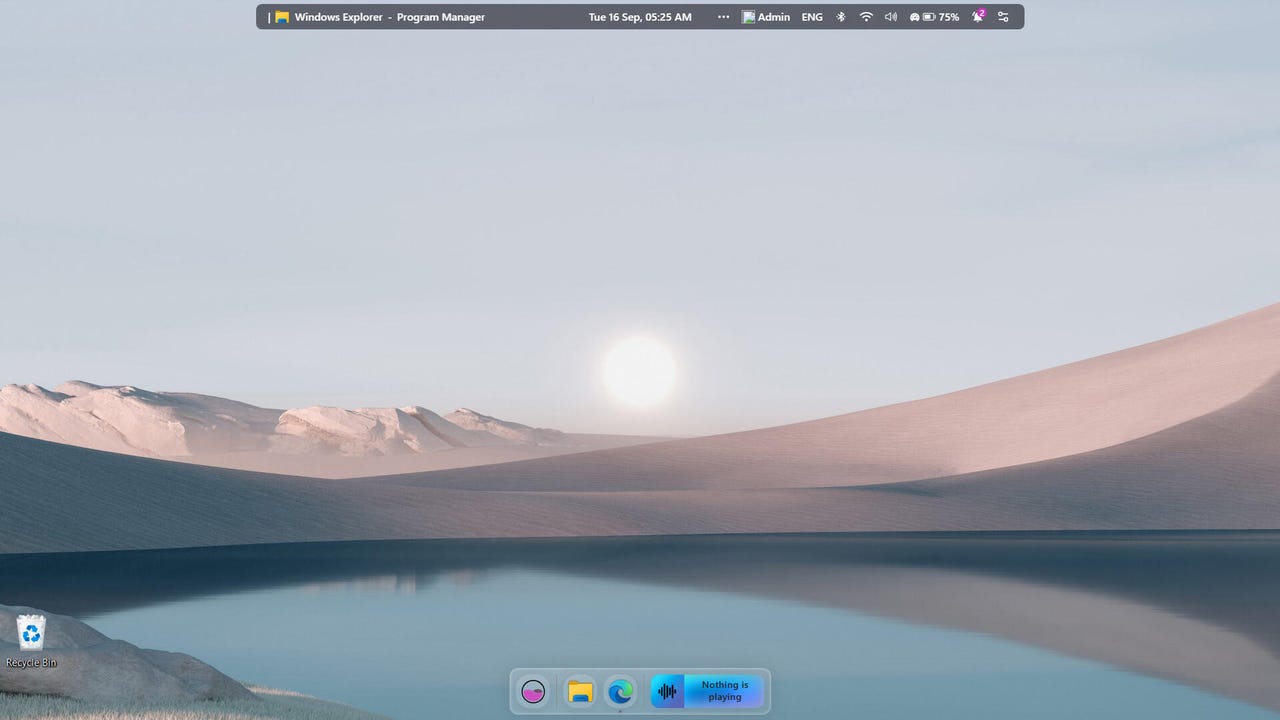Image resolution: width=1280 pixels, height=720 pixels.
Task: Open the Seelen UI launcher in the dock
Action: point(533,691)
